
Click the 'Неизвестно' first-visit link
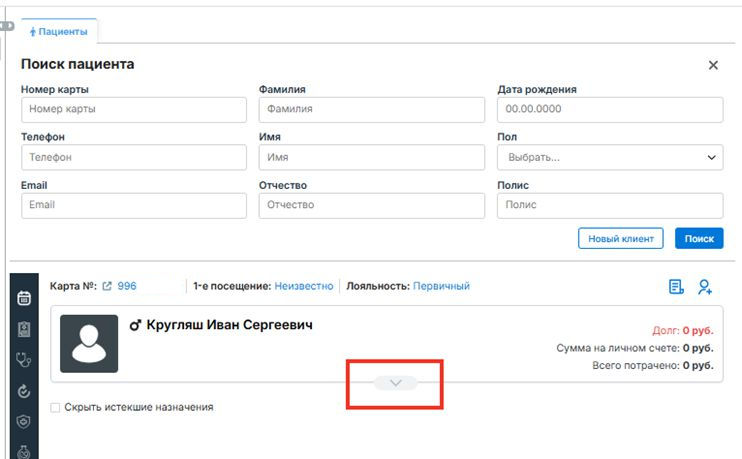304,286
